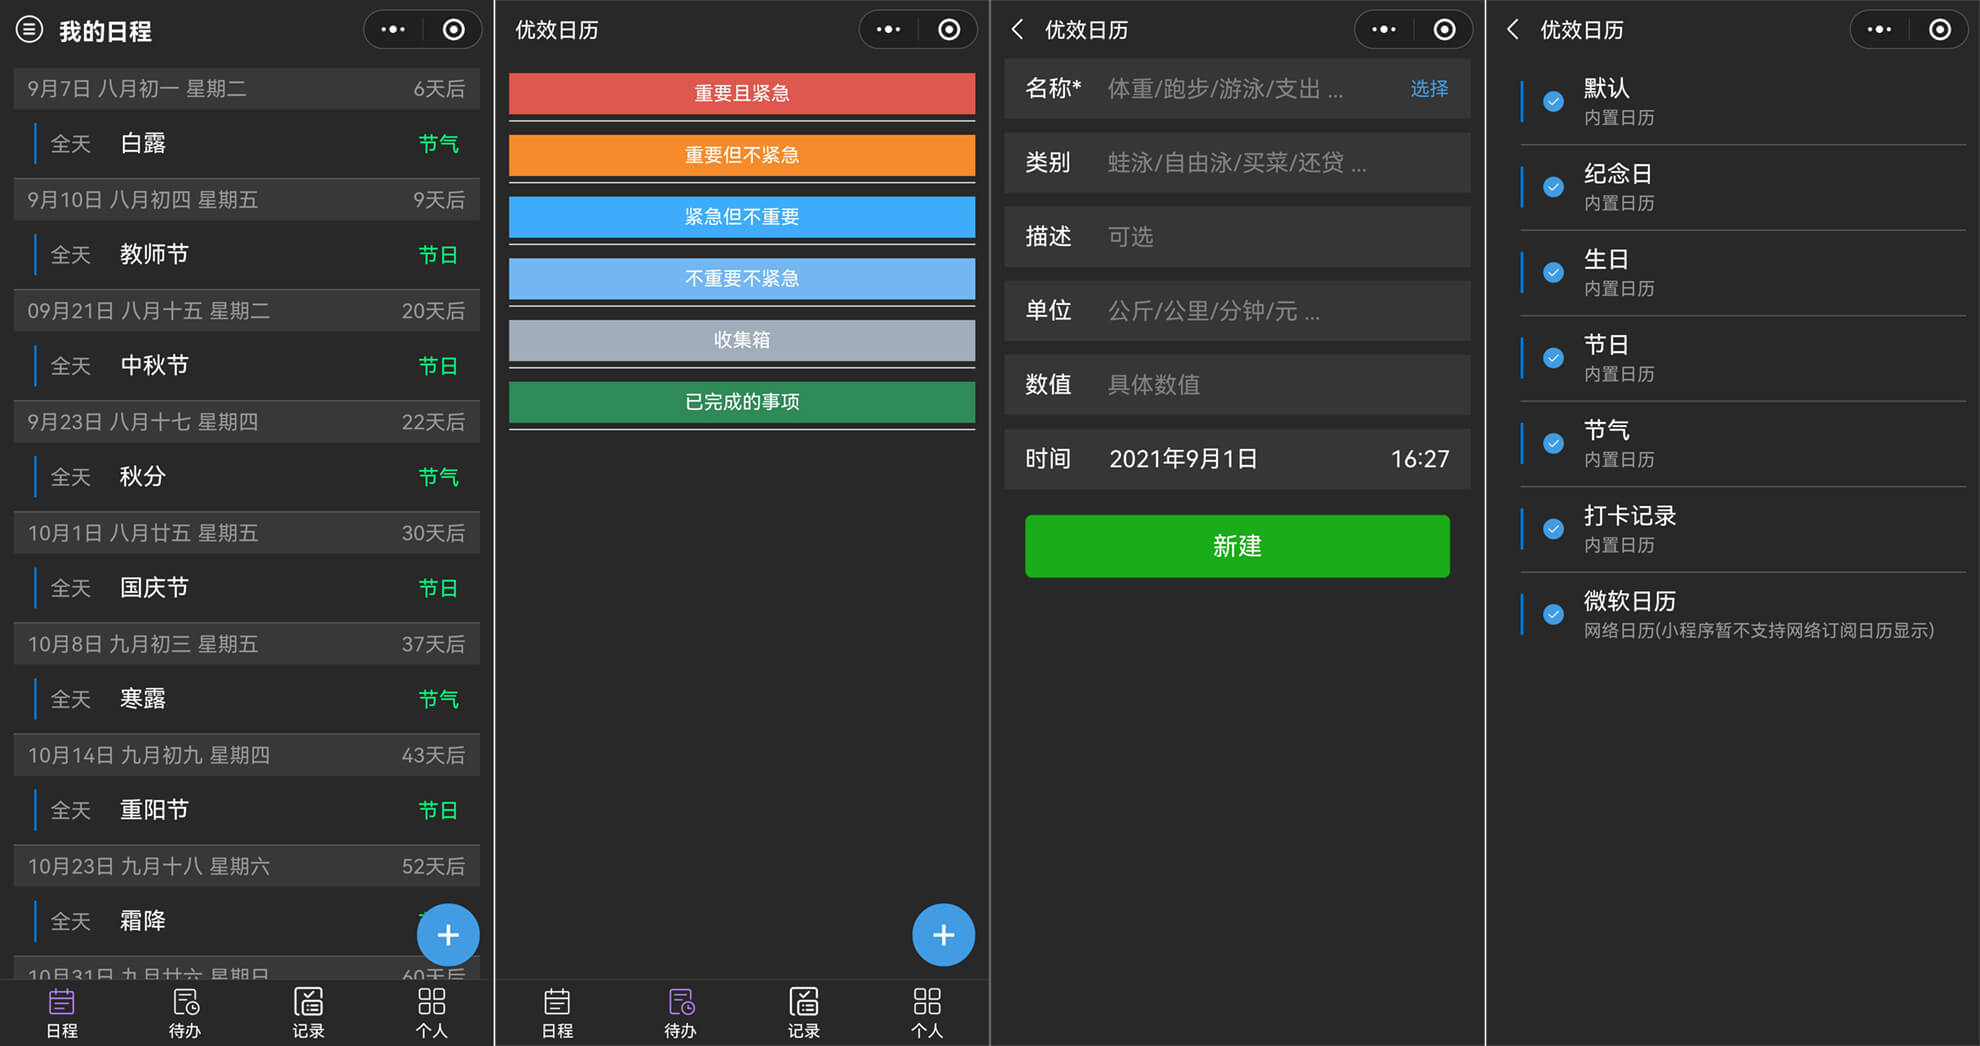Tap the blue plus button in schedule panel
The width and height of the screenshot is (1980, 1046).
click(x=448, y=935)
